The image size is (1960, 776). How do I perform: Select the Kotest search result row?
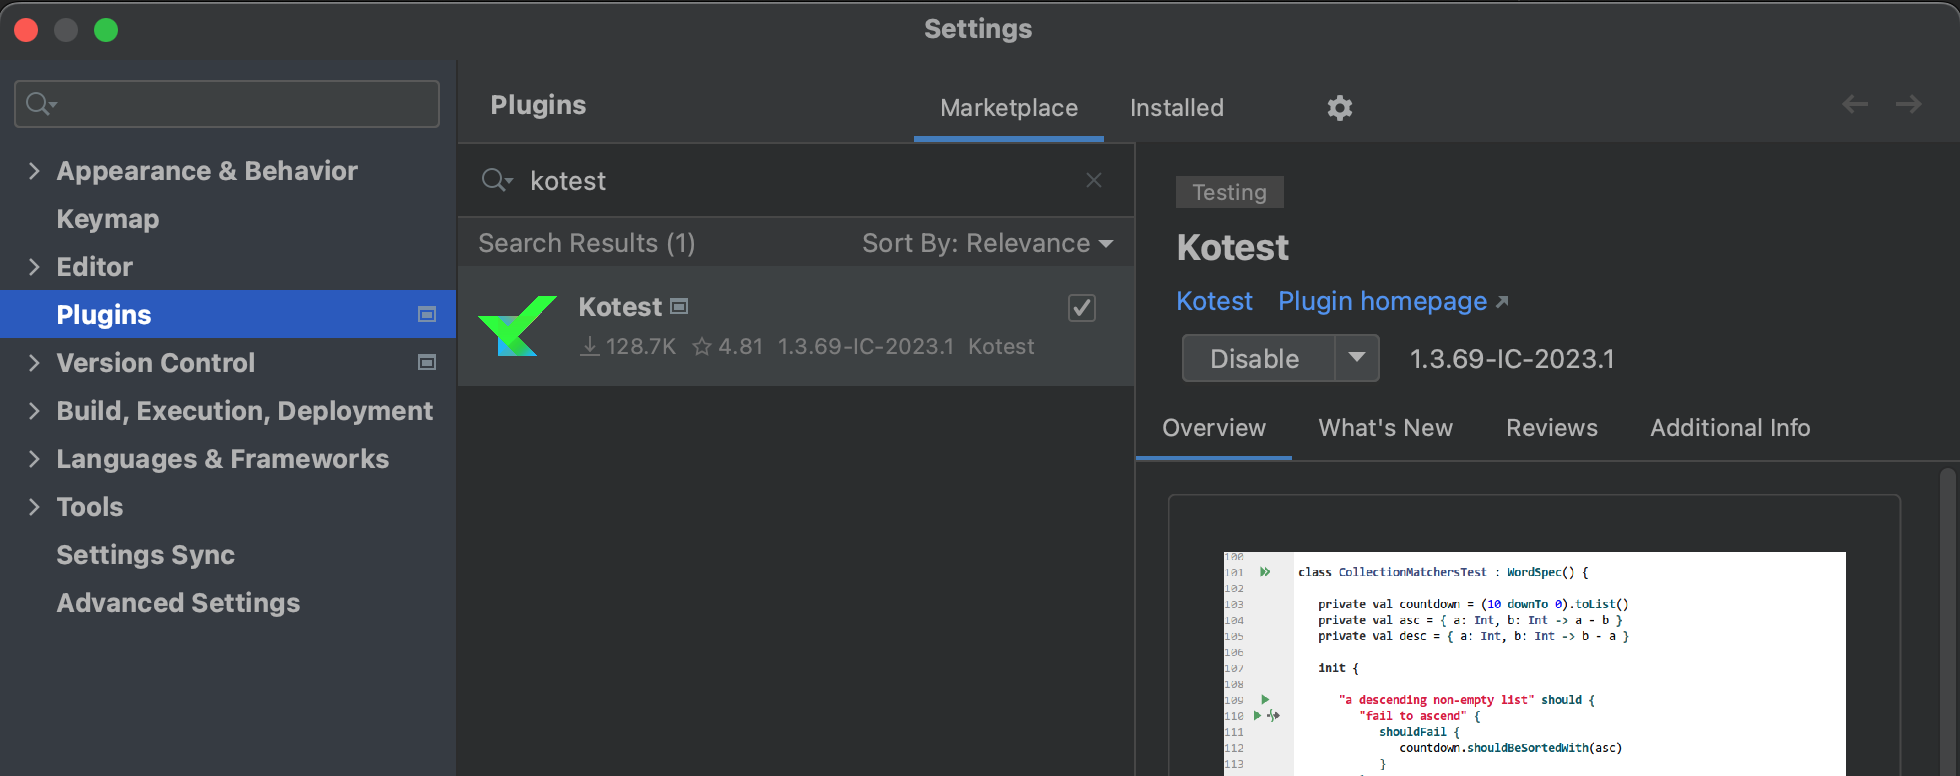[x=796, y=326]
